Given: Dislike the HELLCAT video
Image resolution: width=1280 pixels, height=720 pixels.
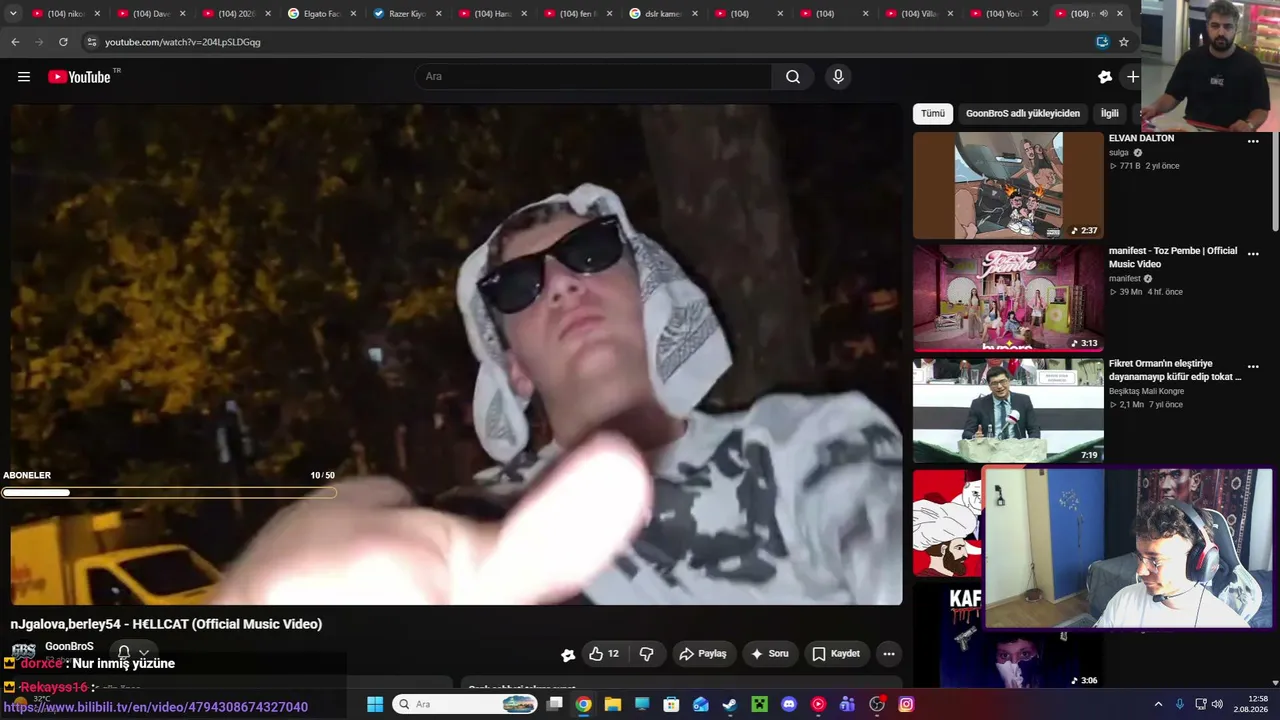Looking at the screenshot, I should 647,654.
